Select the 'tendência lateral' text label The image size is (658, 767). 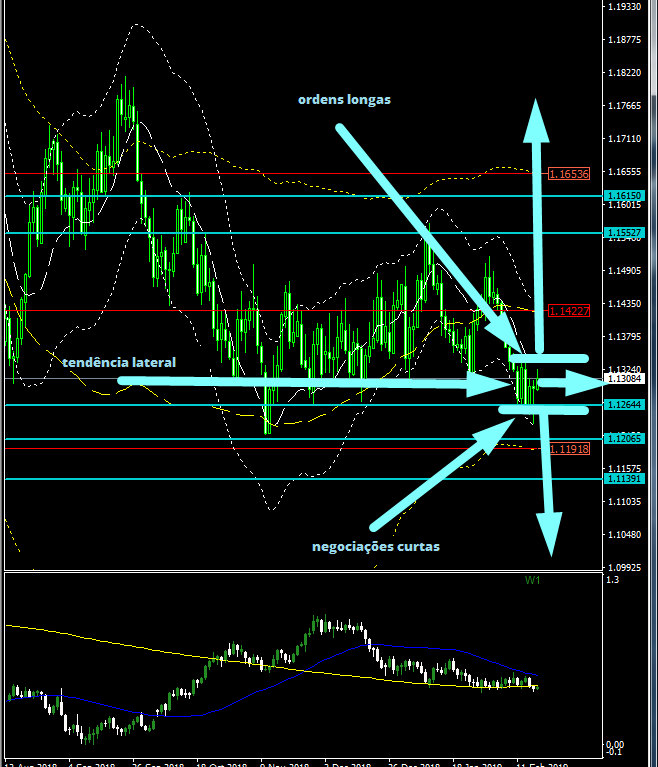[118, 362]
